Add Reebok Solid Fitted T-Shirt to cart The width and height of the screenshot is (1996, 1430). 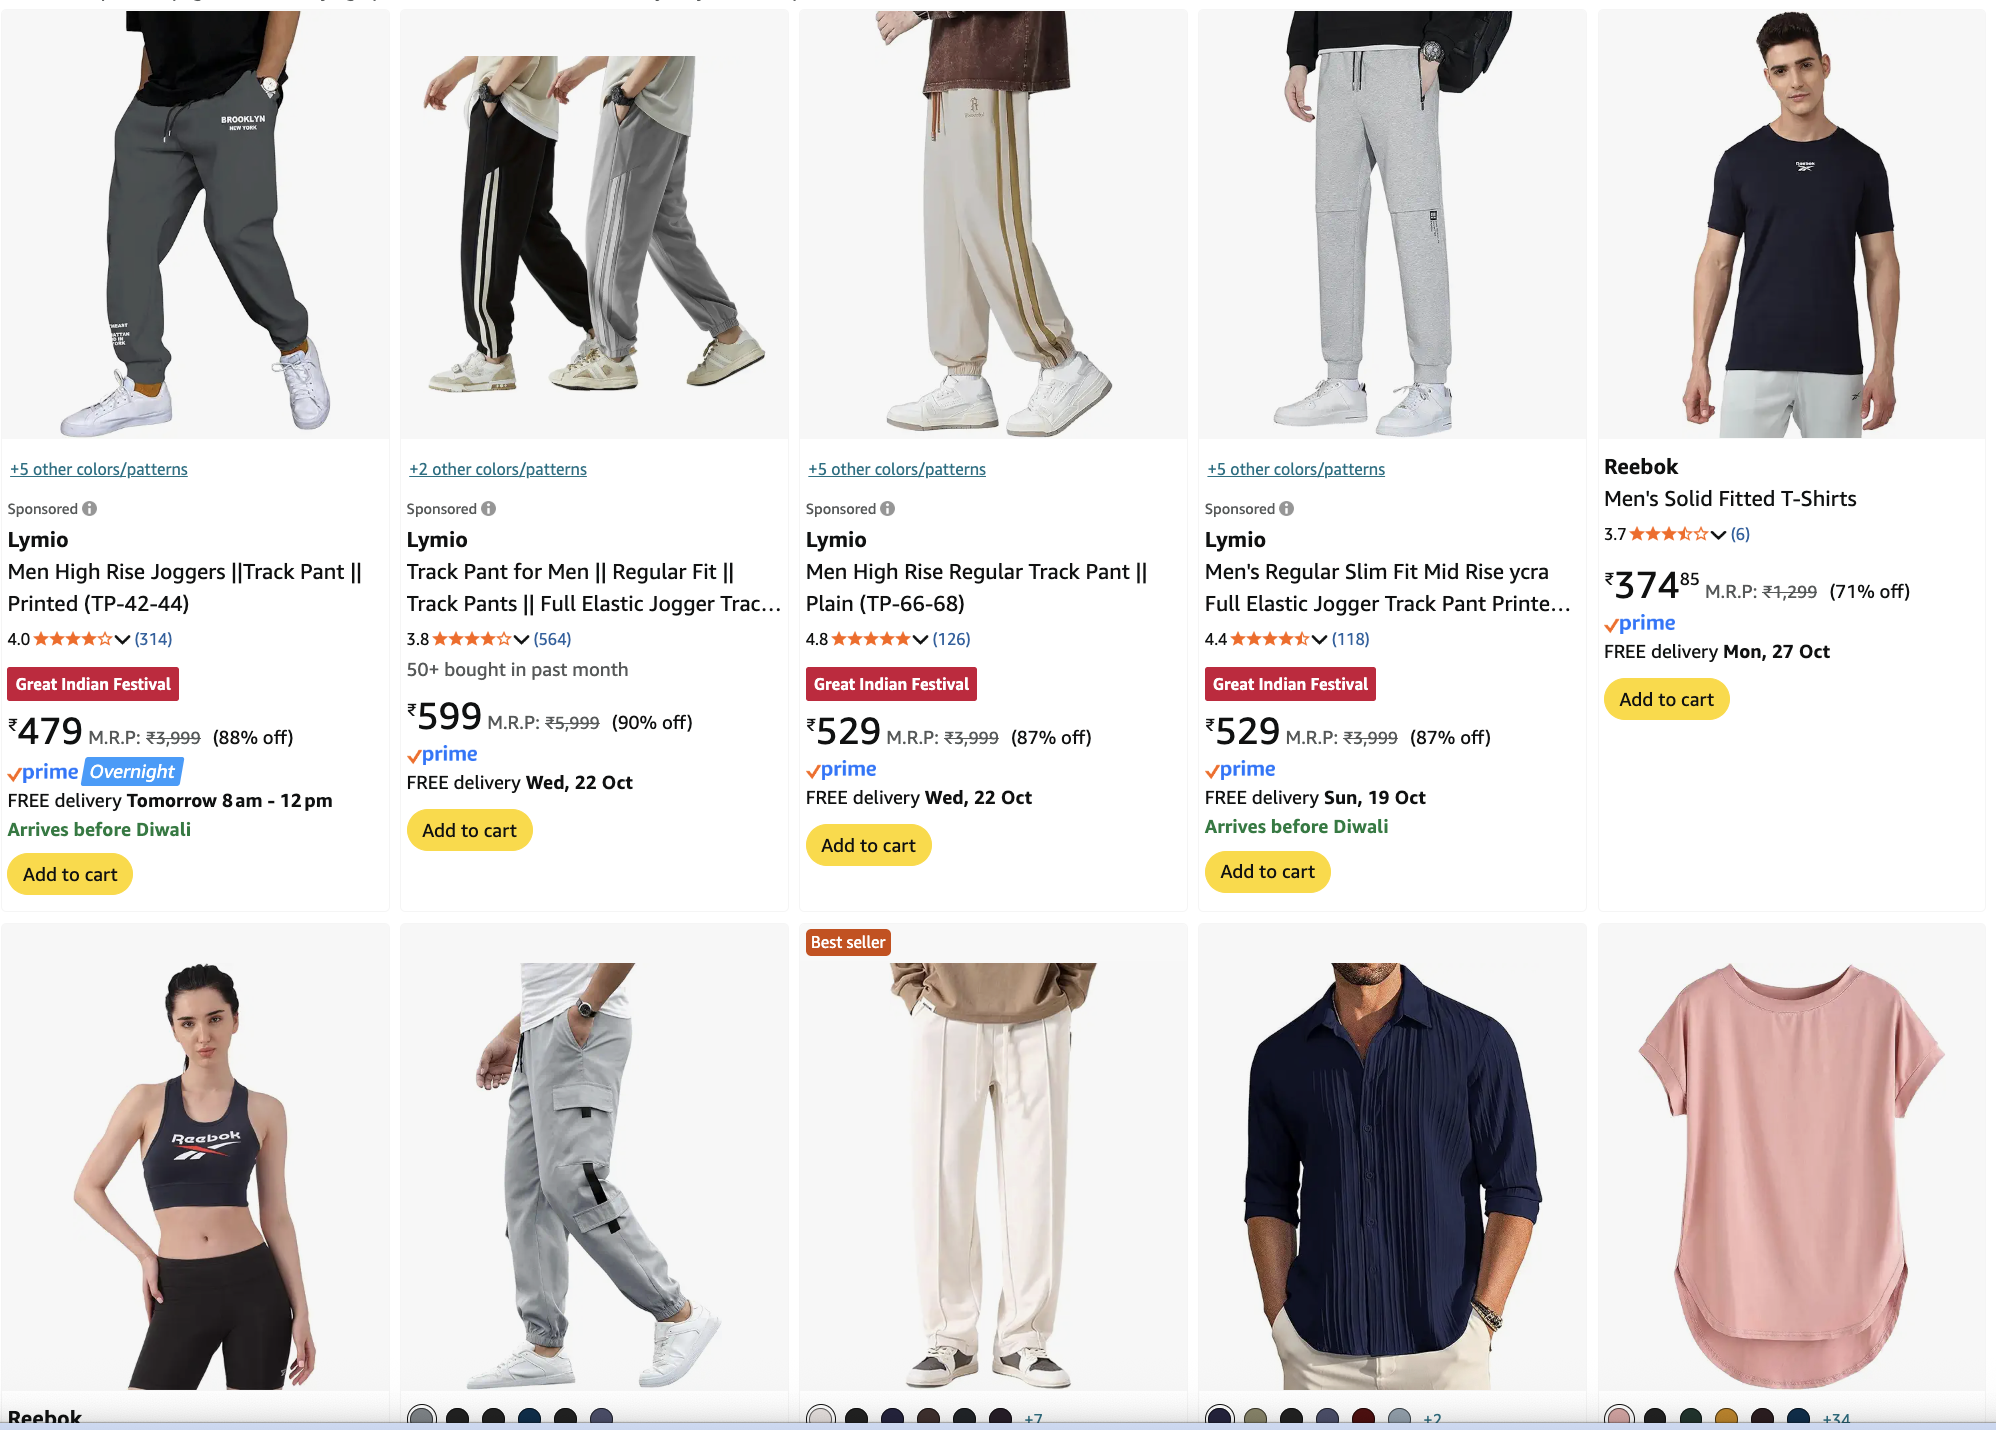(1666, 699)
